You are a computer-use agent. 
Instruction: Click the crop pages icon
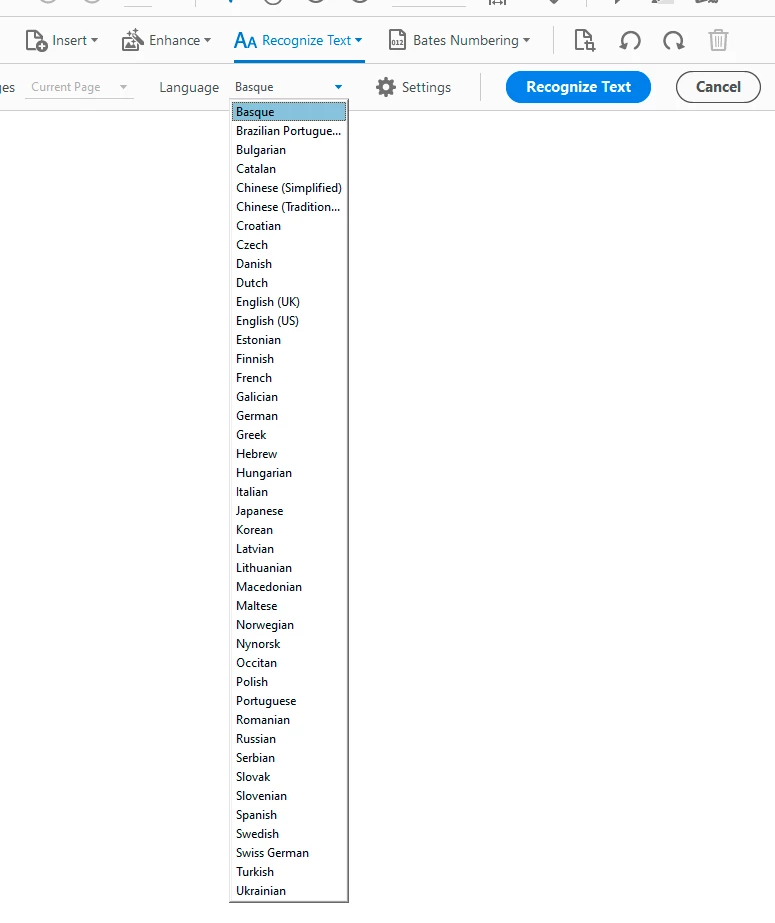pos(584,40)
